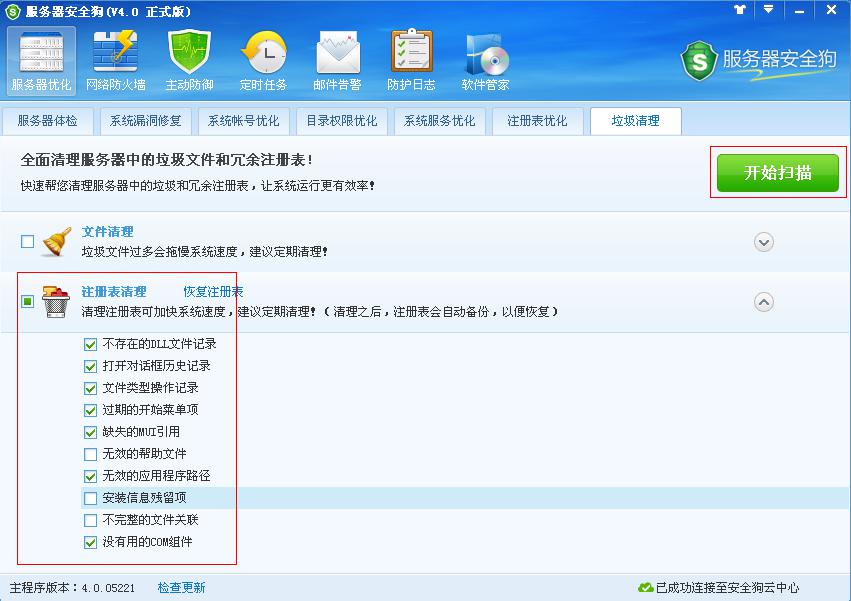Disable the 不存在的DLL文件记录 option
This screenshot has height=601, width=851.
coord(90,344)
